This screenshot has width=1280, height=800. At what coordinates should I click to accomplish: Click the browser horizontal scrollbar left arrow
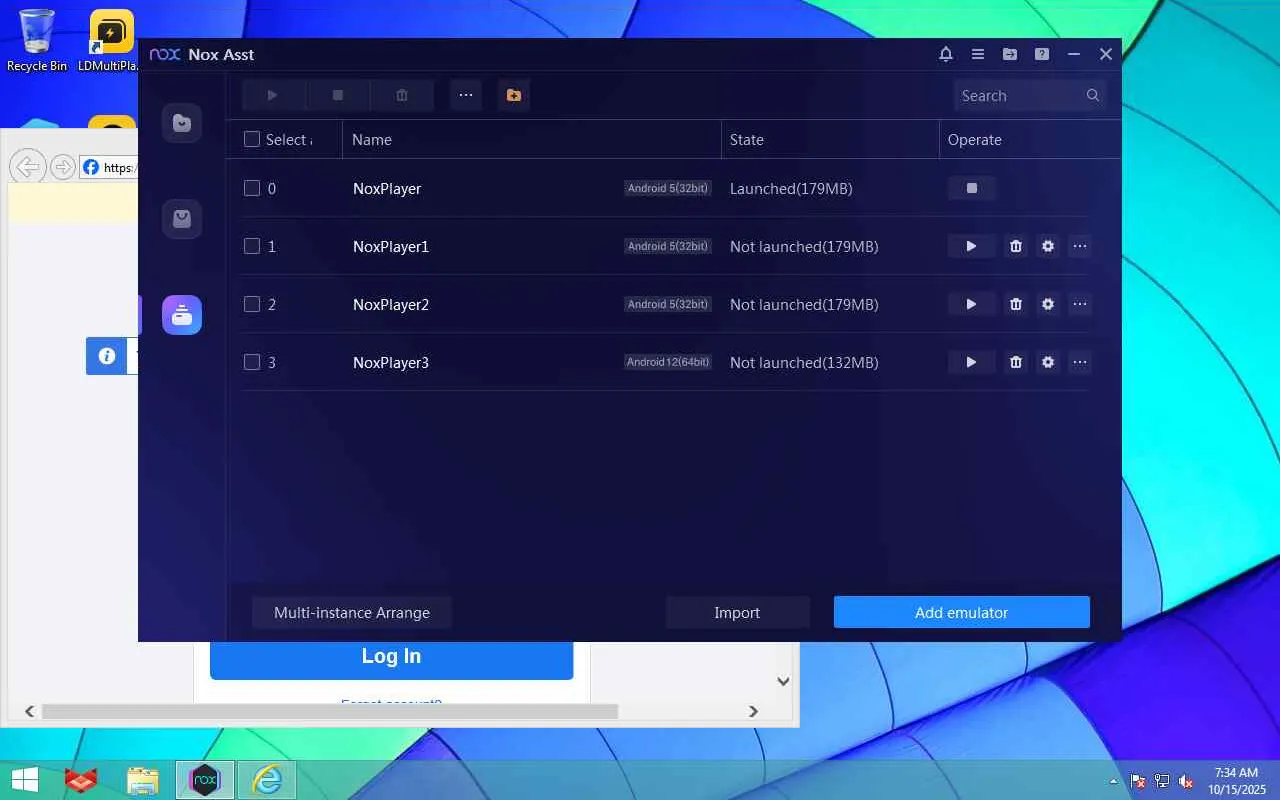click(30, 711)
